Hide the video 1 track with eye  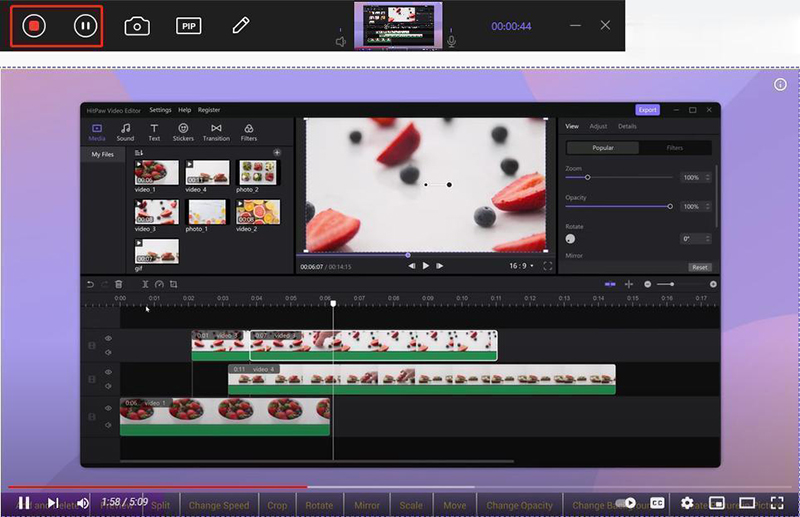108,408
